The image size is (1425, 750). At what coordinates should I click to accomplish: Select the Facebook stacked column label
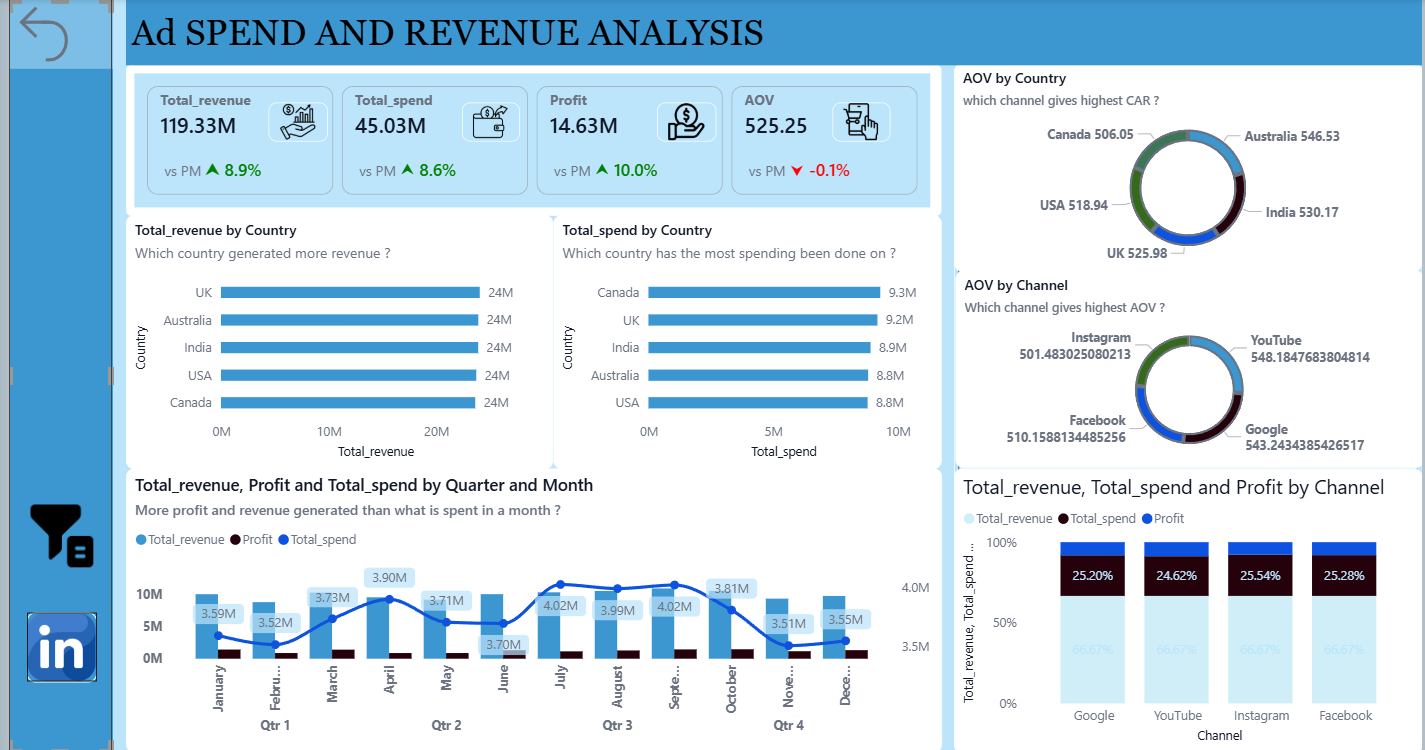point(1345,716)
